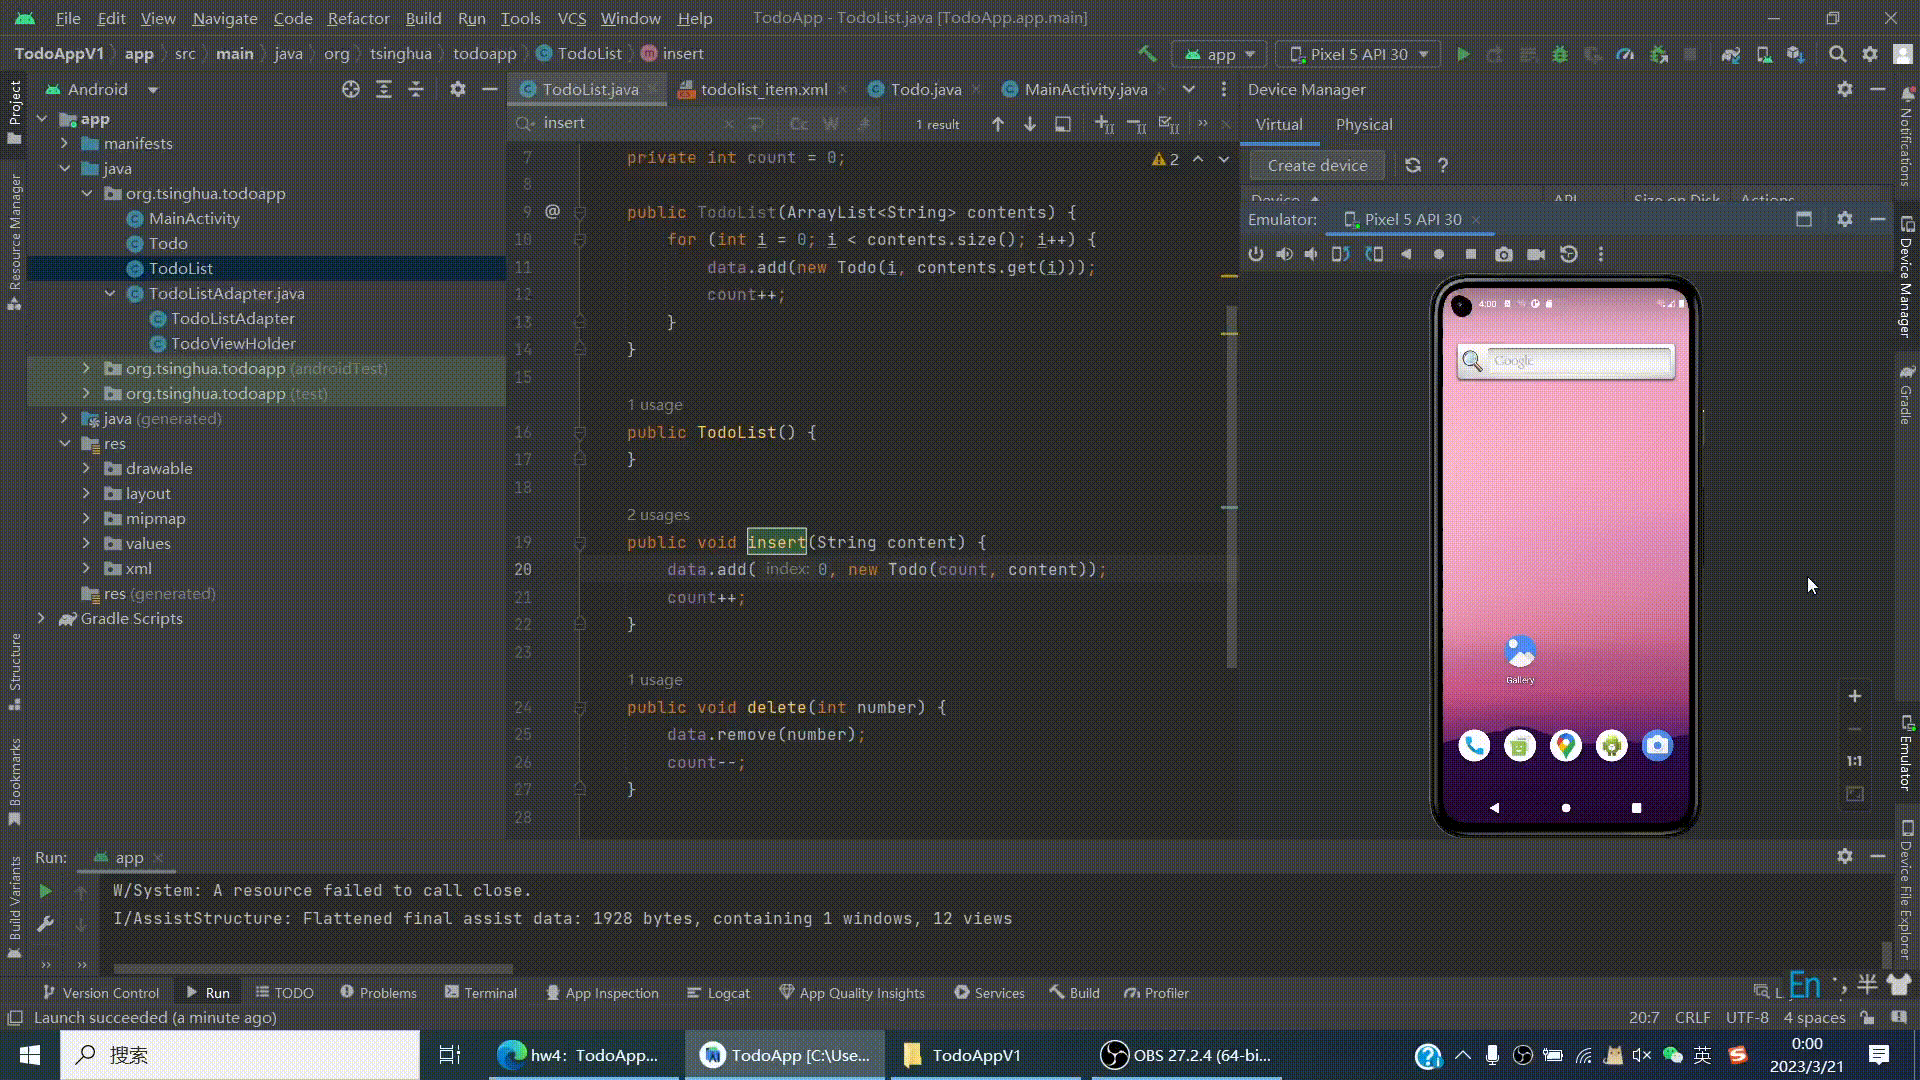Rotate the emulator left

[1340, 254]
